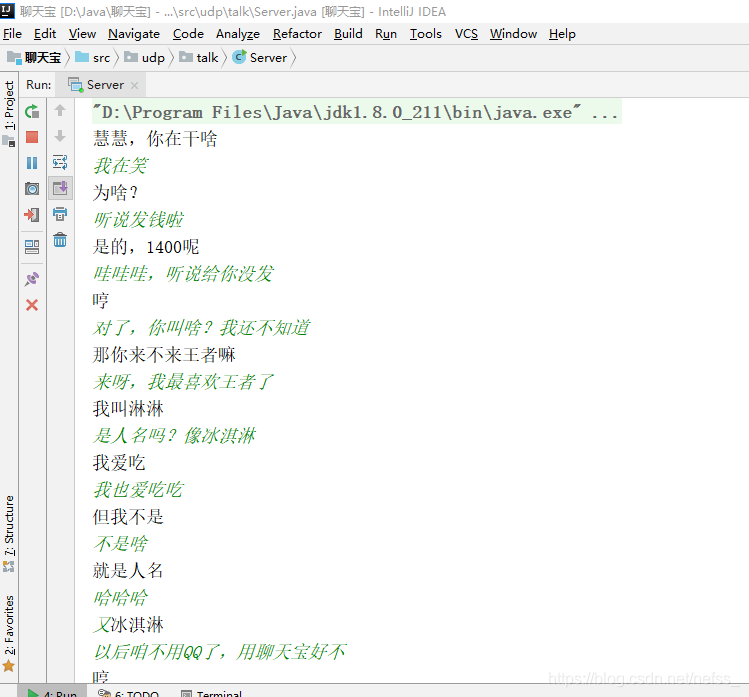Screen dimensions: 749x697
Task: Click the udp breadcrumb folder
Action: pos(145,58)
